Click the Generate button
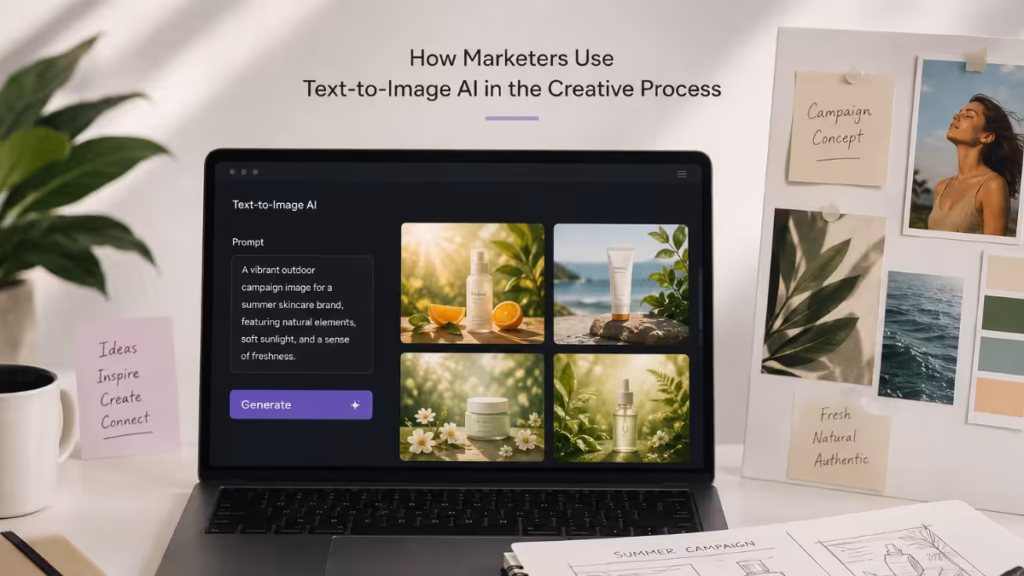 coord(301,405)
